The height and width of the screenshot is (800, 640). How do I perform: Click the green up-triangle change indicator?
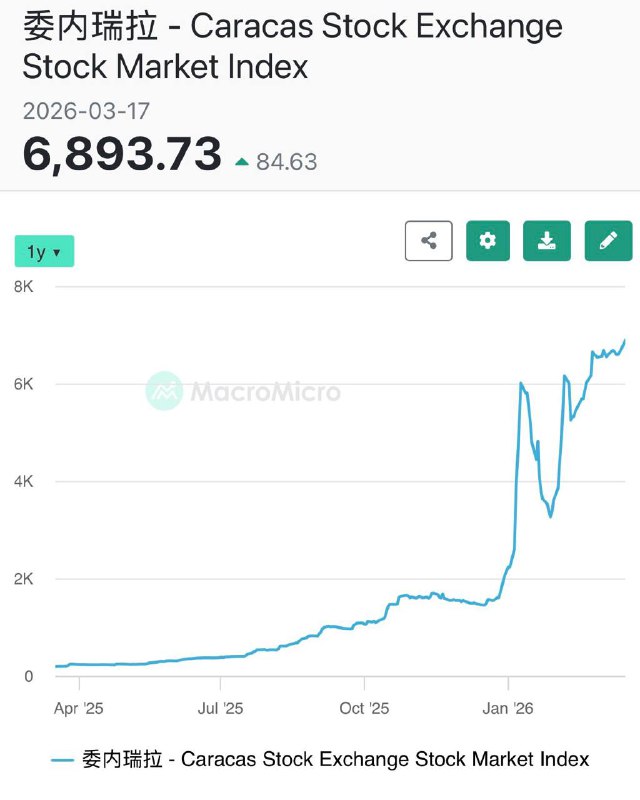[241, 161]
